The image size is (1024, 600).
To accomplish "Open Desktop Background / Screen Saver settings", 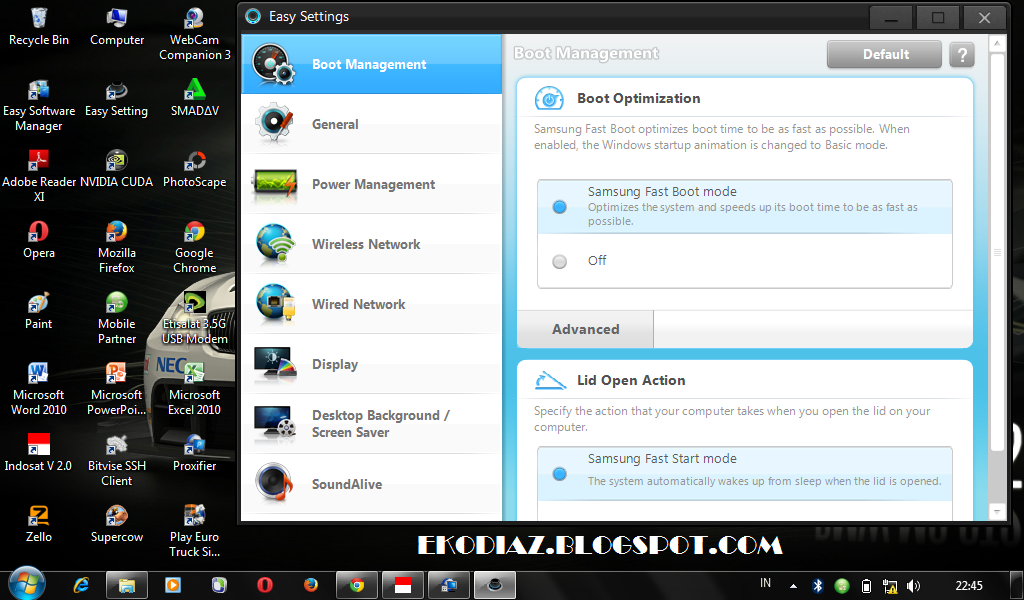I will pos(371,424).
